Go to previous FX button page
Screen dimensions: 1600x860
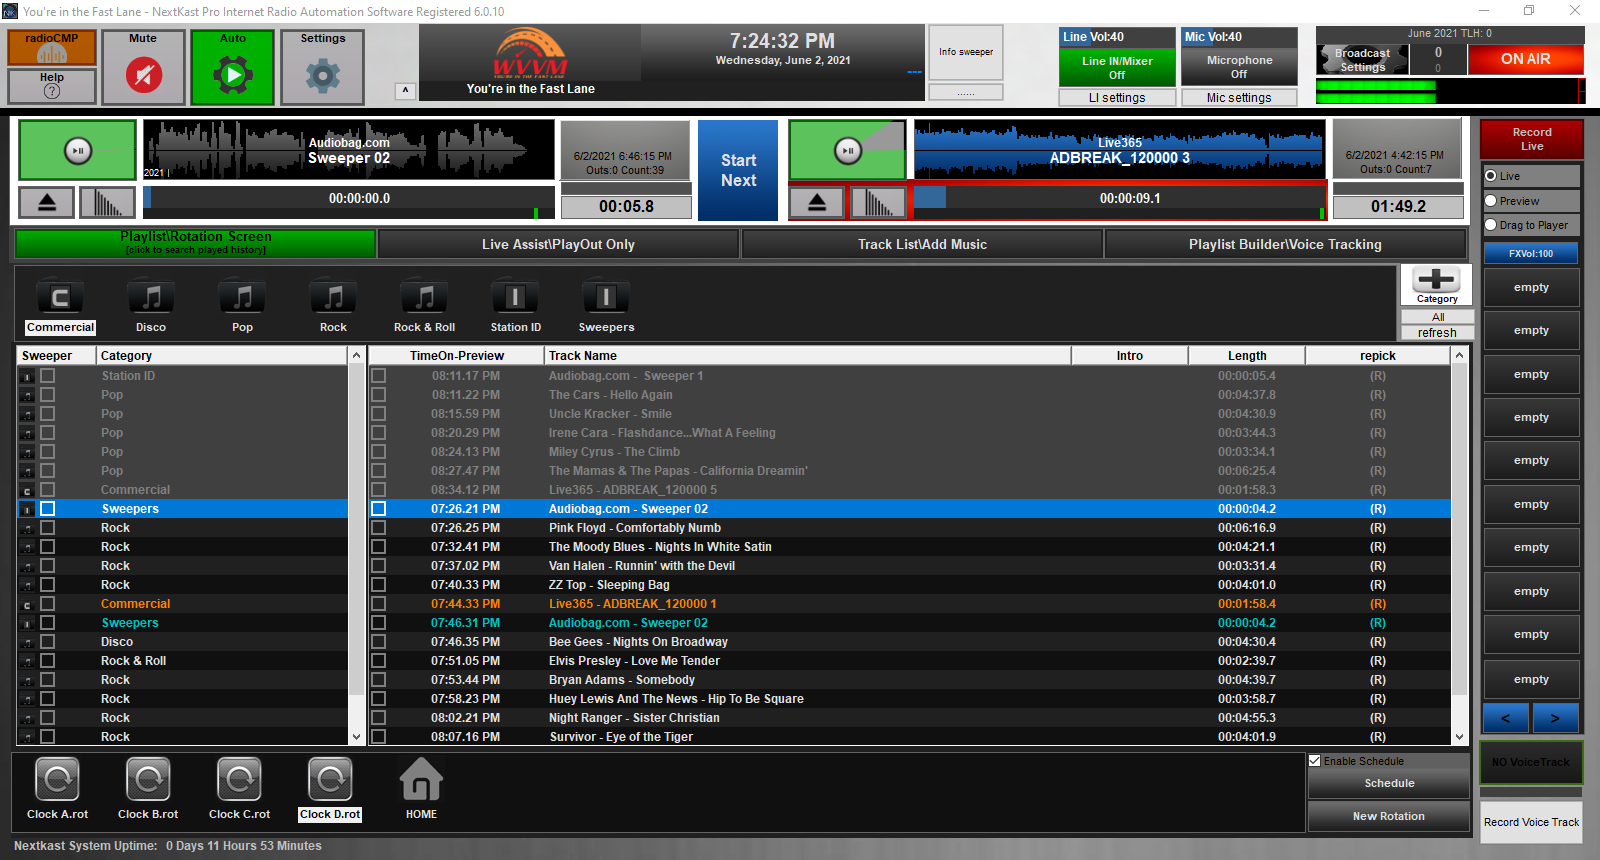(x=1505, y=718)
